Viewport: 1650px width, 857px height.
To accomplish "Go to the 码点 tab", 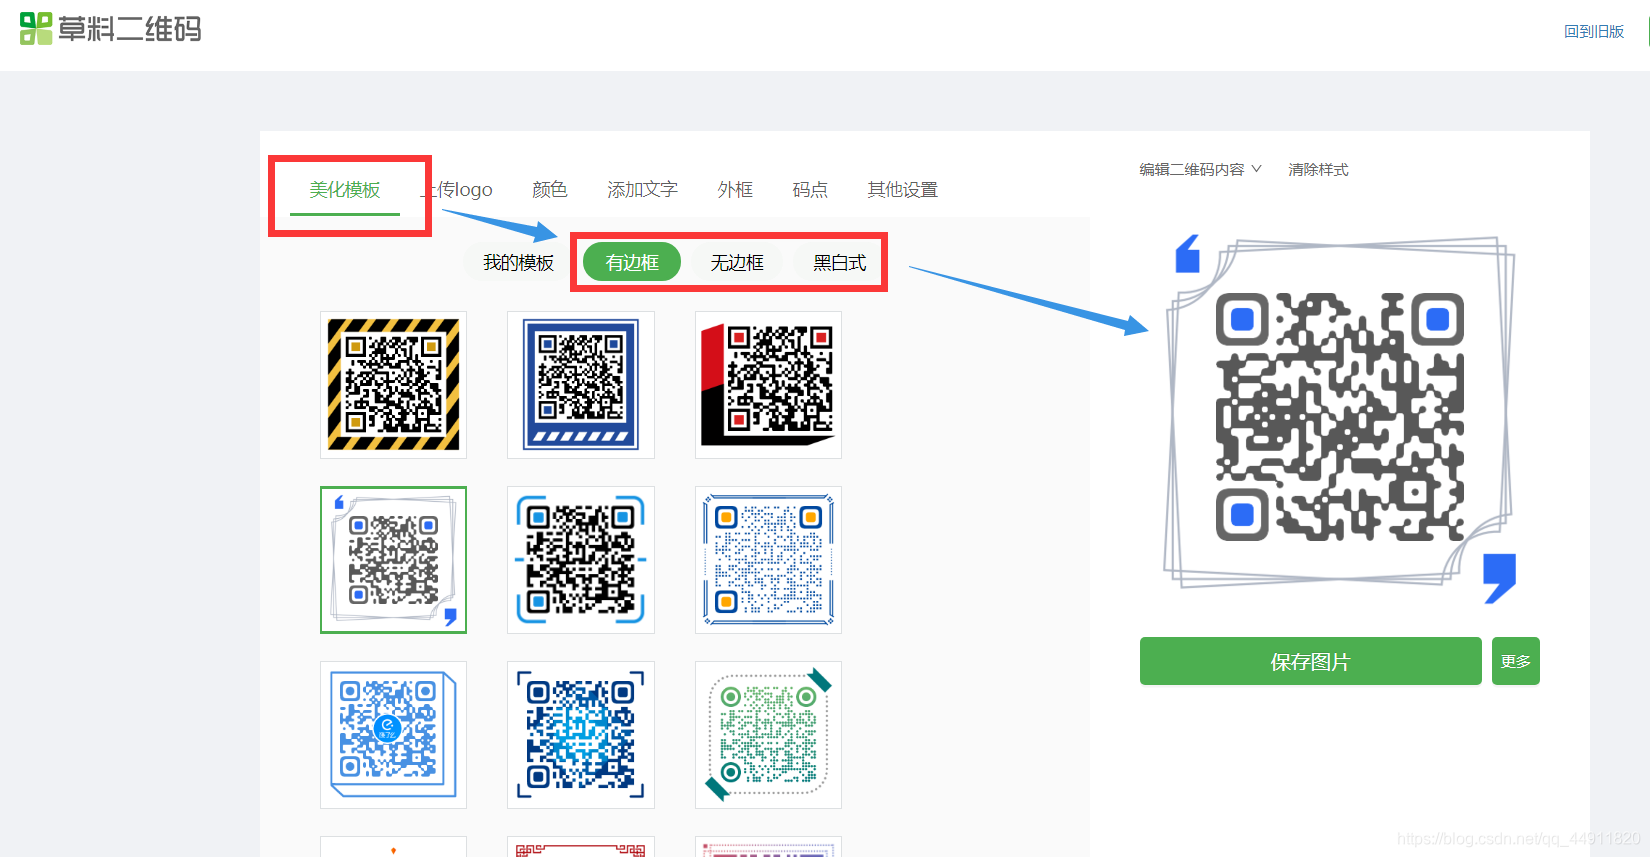I will [x=810, y=190].
